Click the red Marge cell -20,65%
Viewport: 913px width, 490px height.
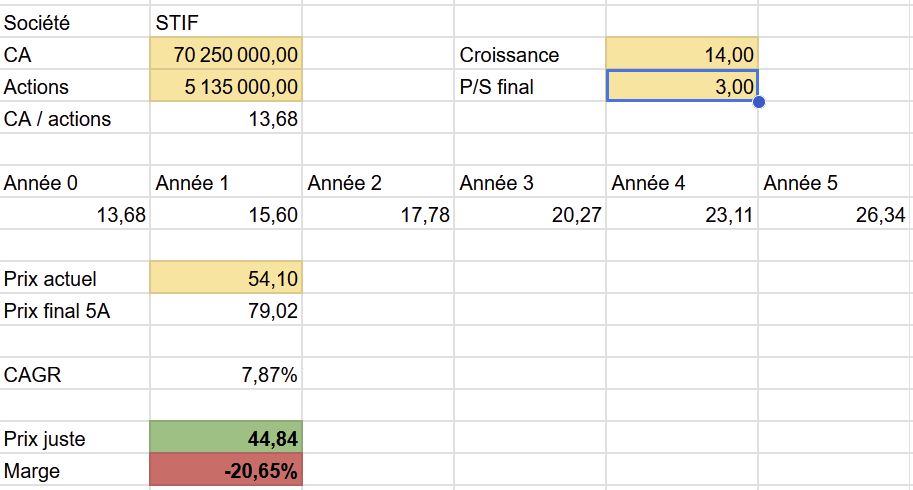[x=226, y=470]
